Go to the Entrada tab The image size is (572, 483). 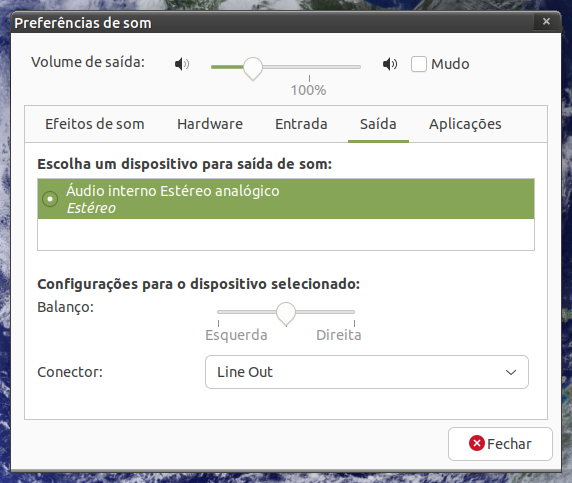click(x=301, y=124)
